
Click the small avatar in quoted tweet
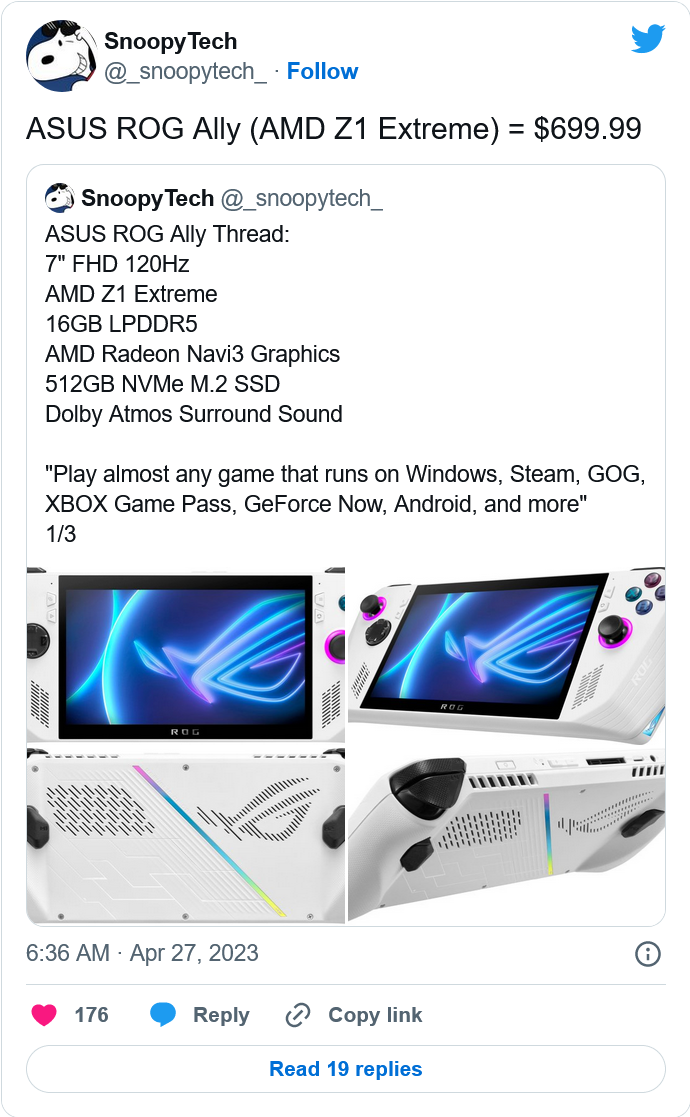(x=59, y=198)
